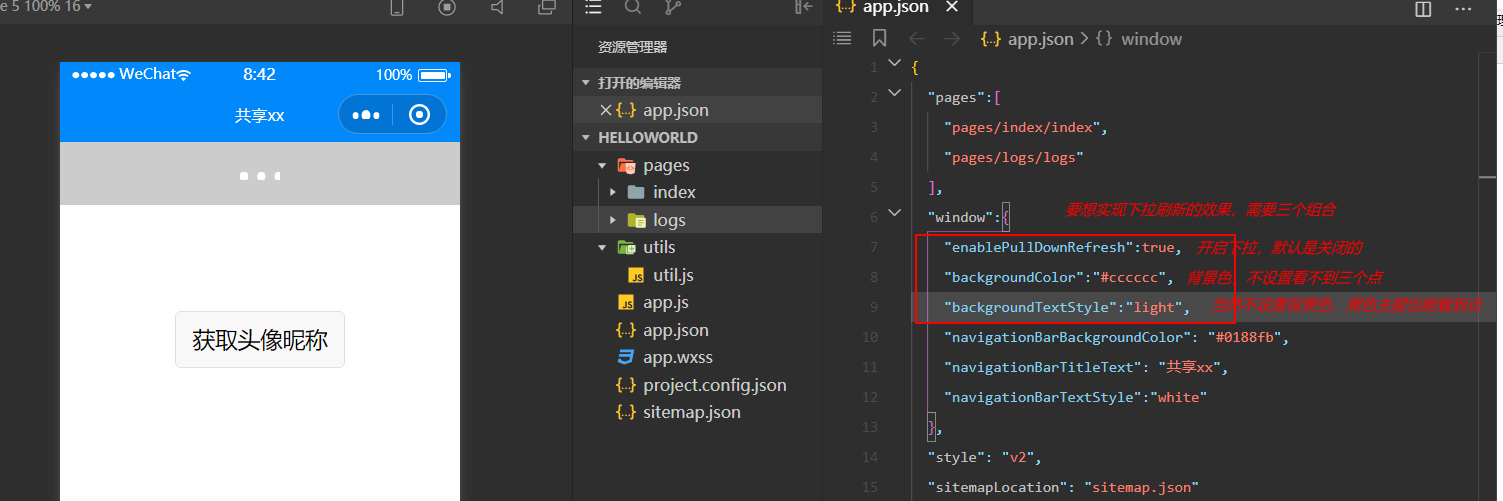This screenshot has height=501, width=1503.
Task: Close the app.json editor tab
Action: (x=952, y=7)
